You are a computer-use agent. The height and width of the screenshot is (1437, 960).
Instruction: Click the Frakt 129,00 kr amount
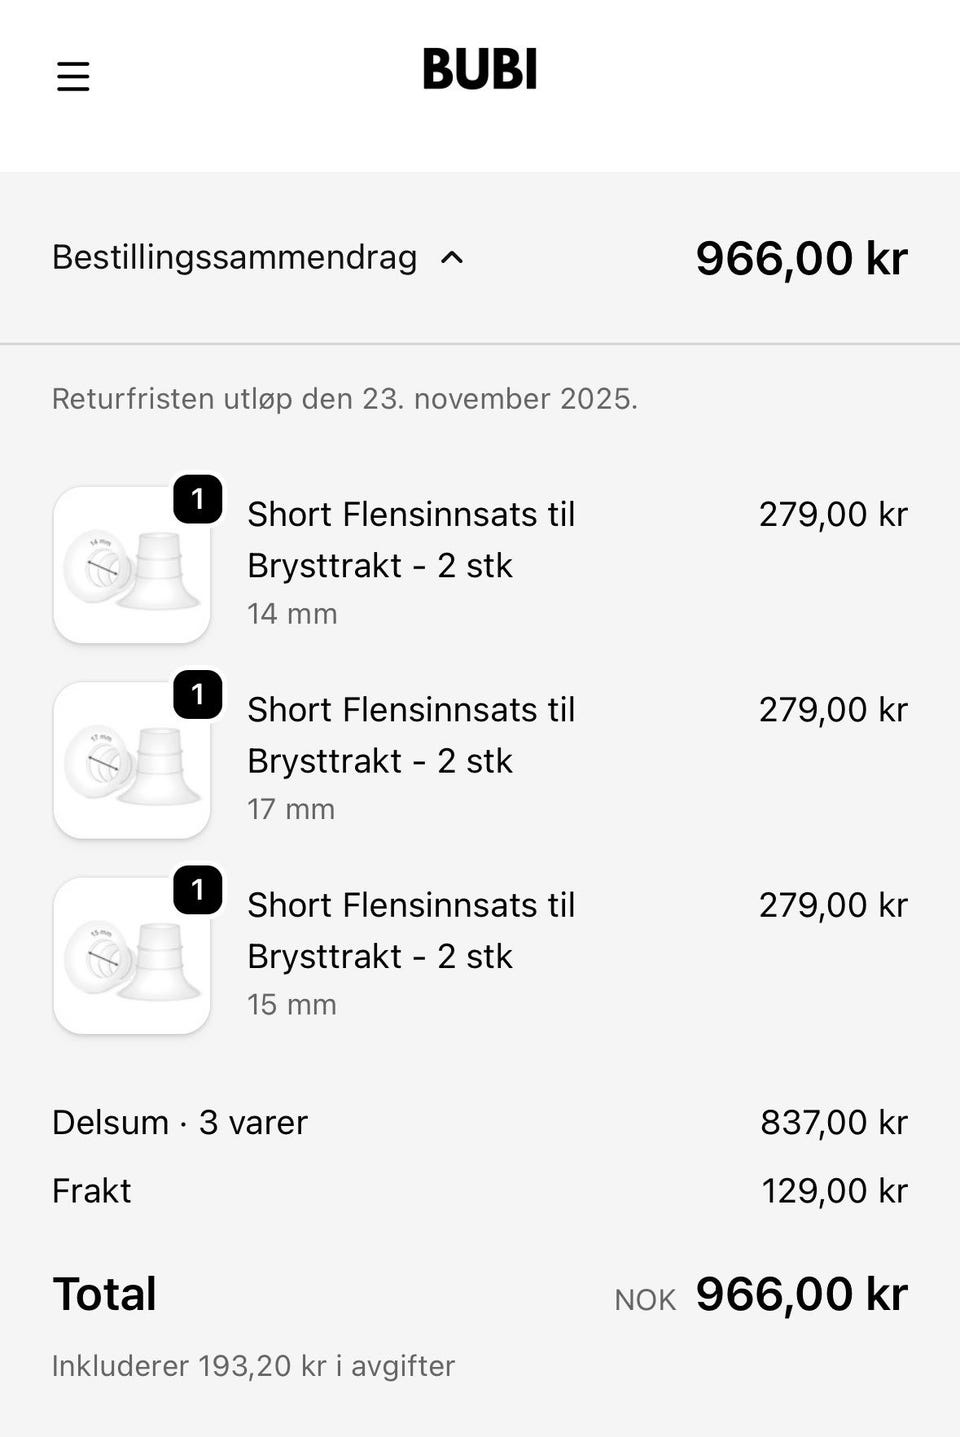(834, 1191)
